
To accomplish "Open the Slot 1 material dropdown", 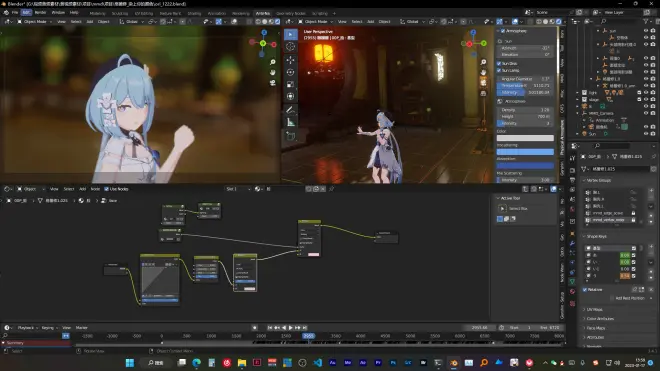I will click(x=238, y=189).
